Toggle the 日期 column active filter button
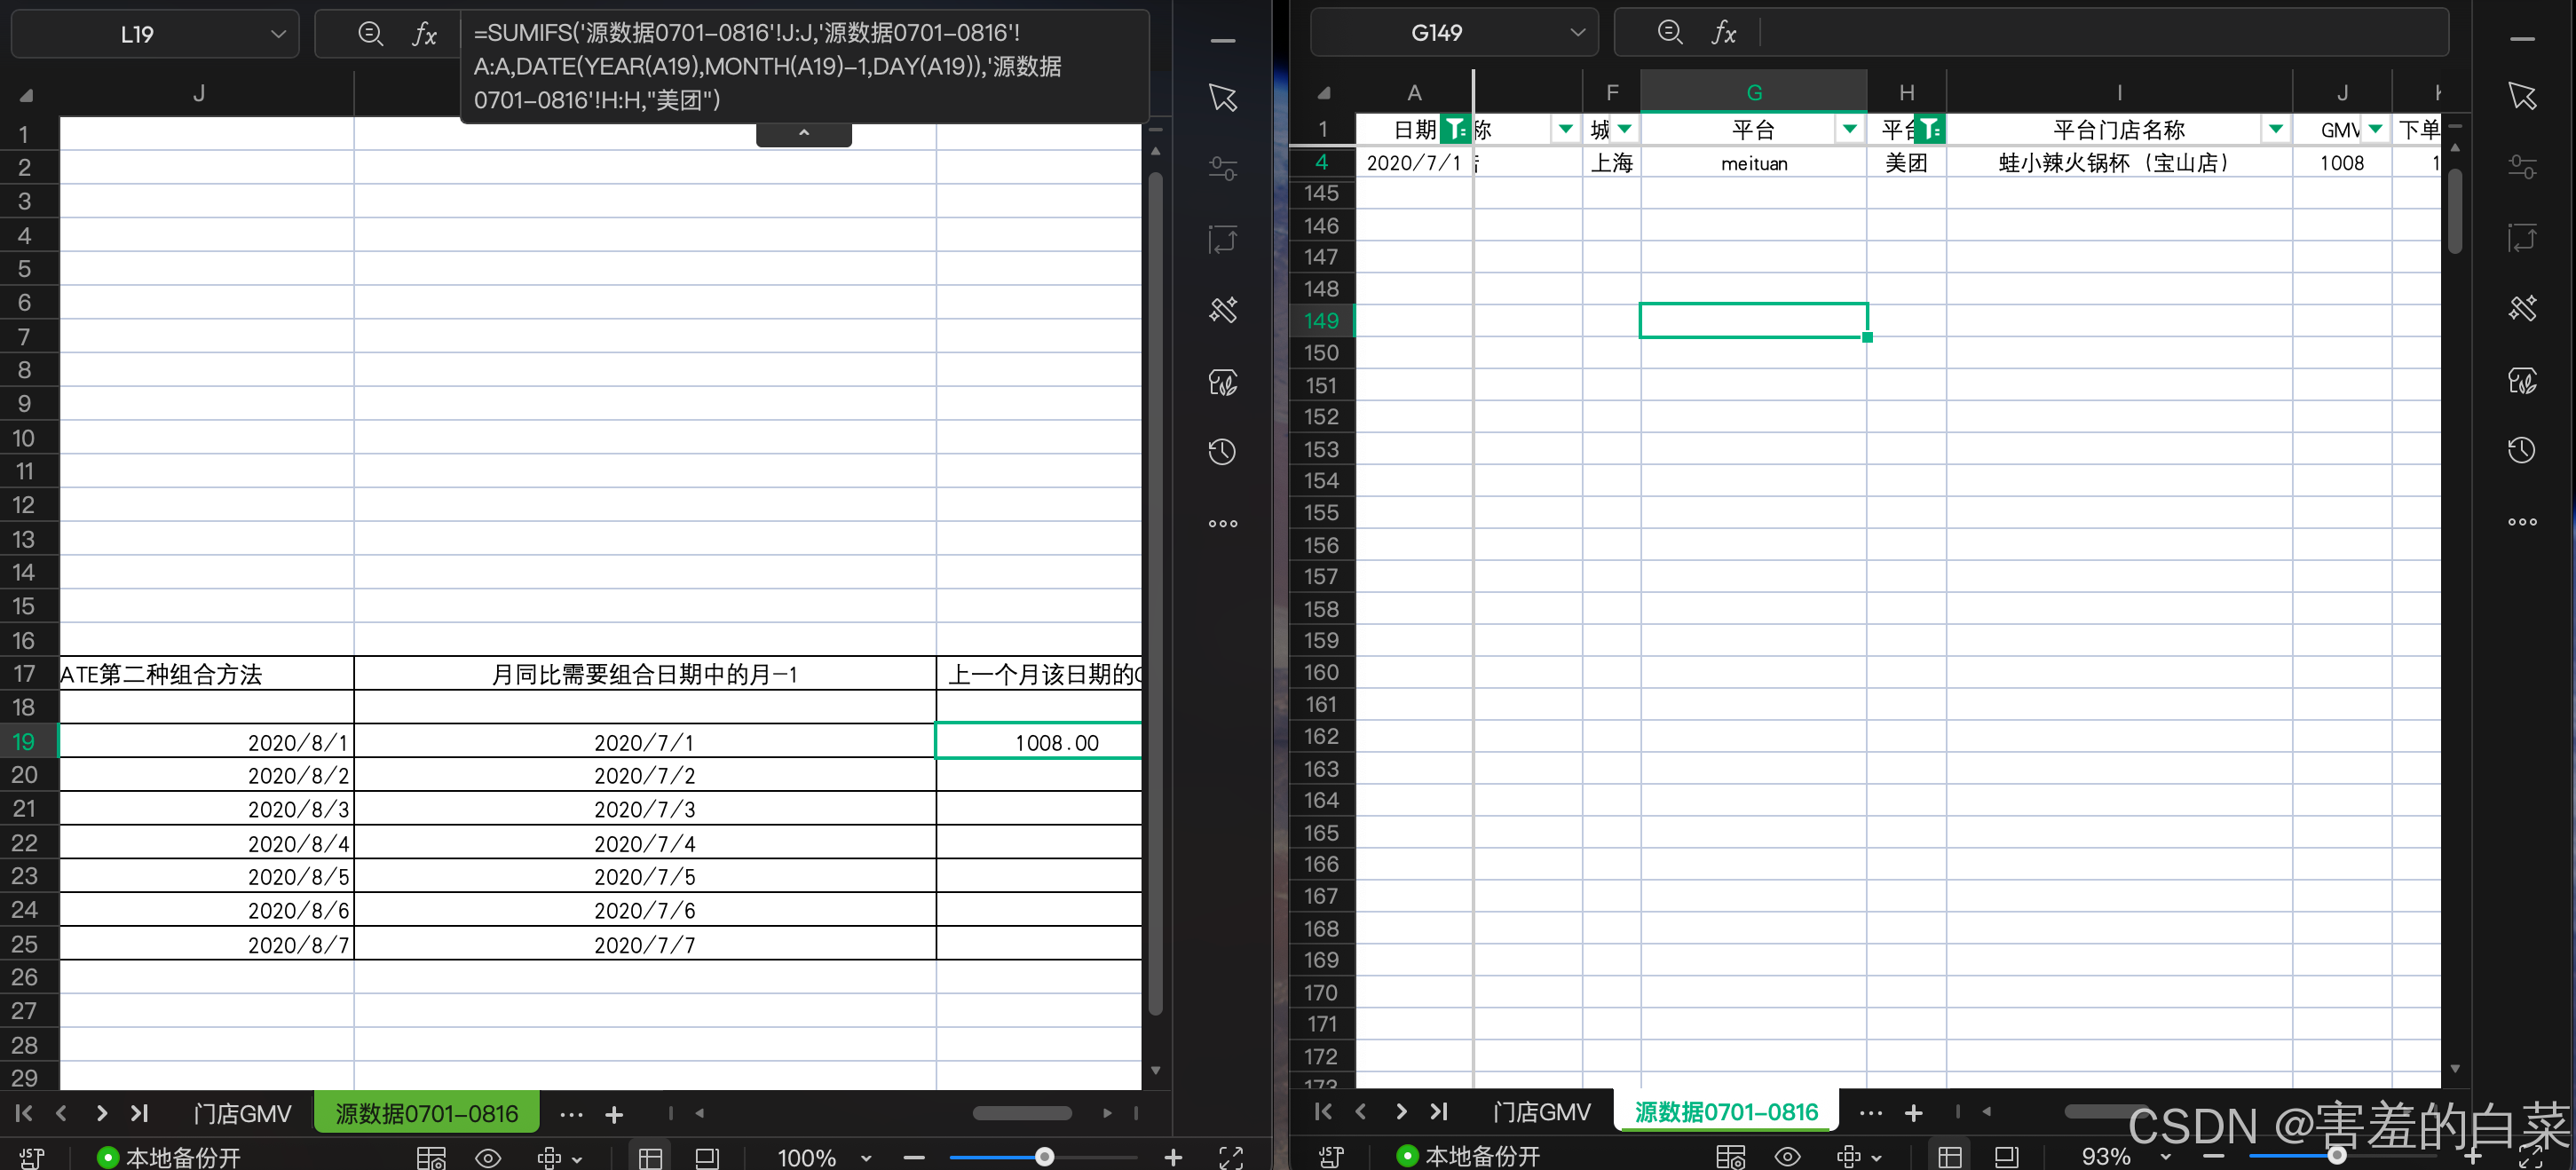The image size is (2576, 1170). pos(1456,129)
